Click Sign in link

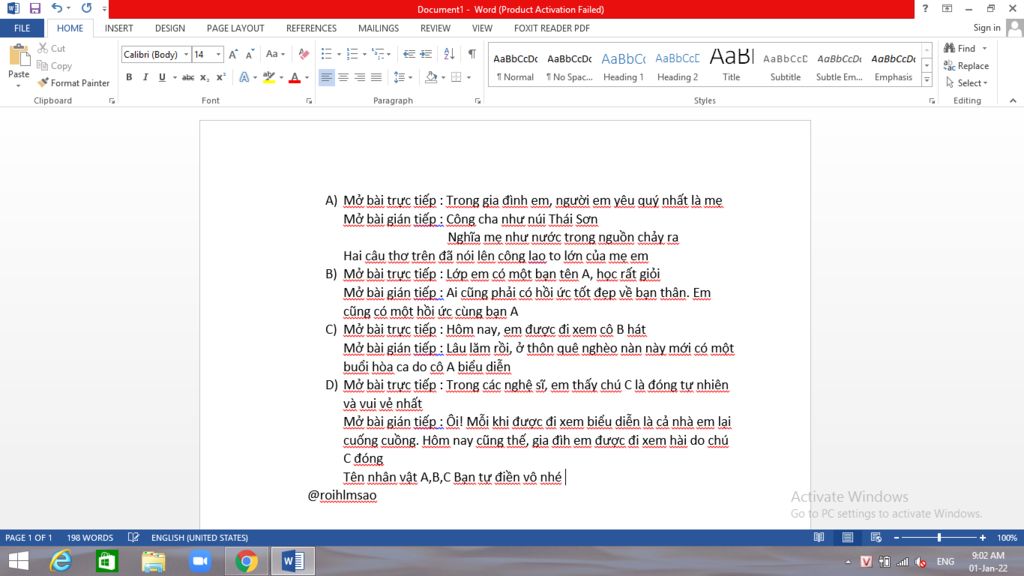[986, 27]
